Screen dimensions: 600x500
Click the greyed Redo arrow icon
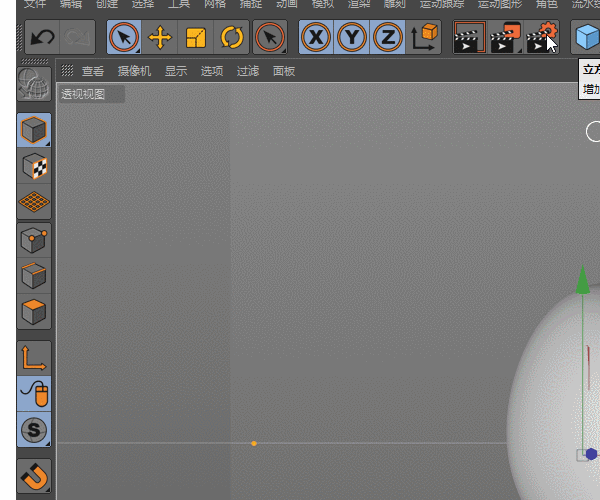click(x=77, y=37)
